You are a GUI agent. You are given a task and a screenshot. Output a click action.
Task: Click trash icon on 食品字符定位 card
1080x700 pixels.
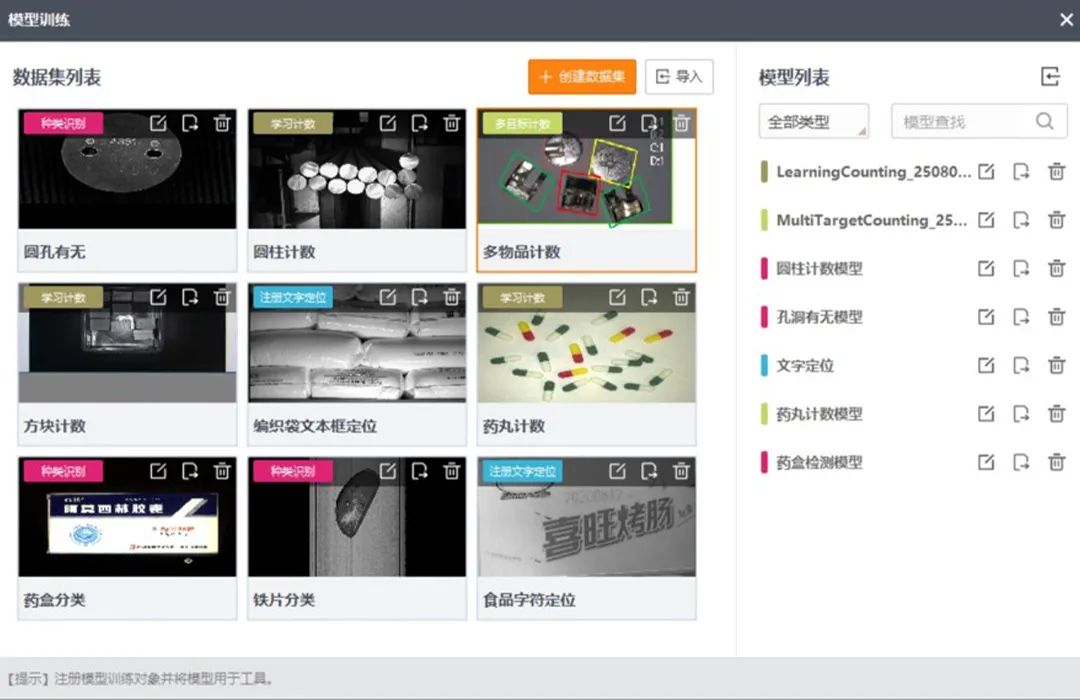click(x=681, y=471)
